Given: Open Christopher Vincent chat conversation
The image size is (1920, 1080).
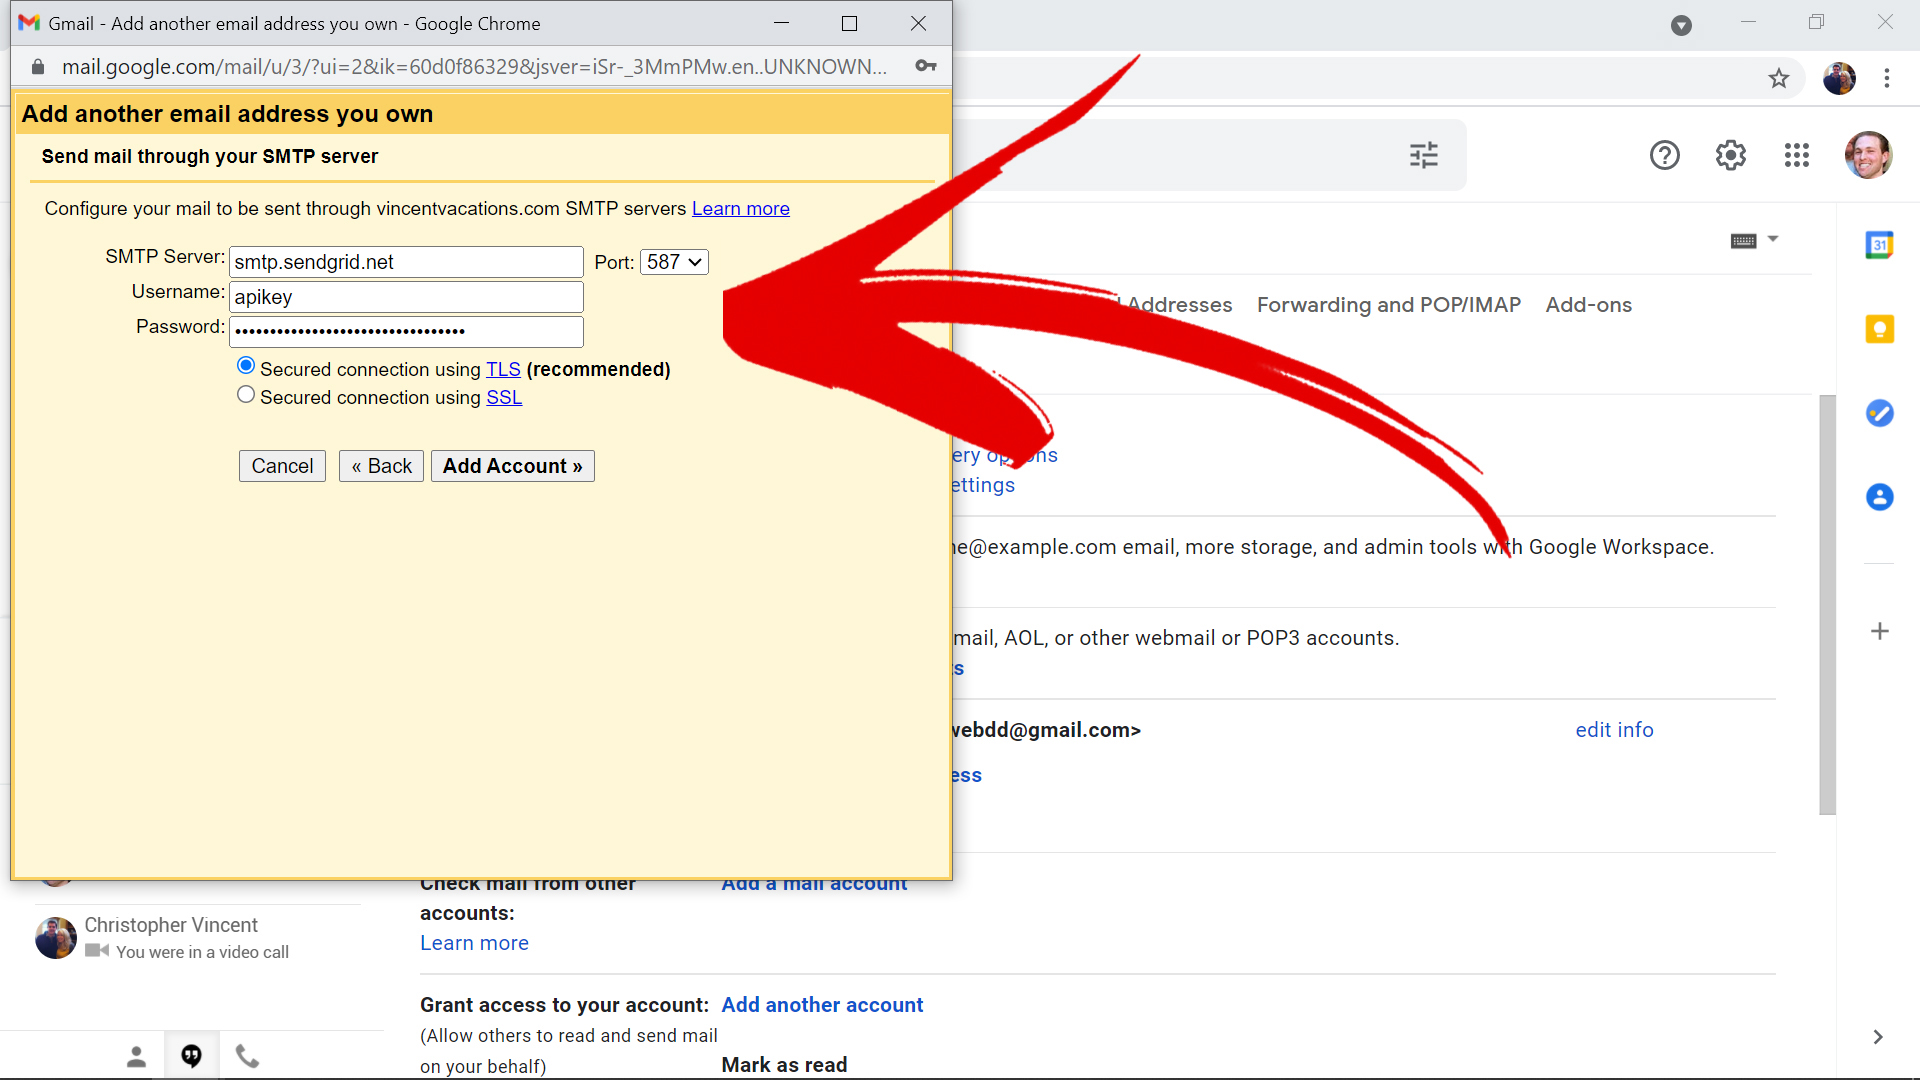Looking at the screenshot, I should coord(198,938).
